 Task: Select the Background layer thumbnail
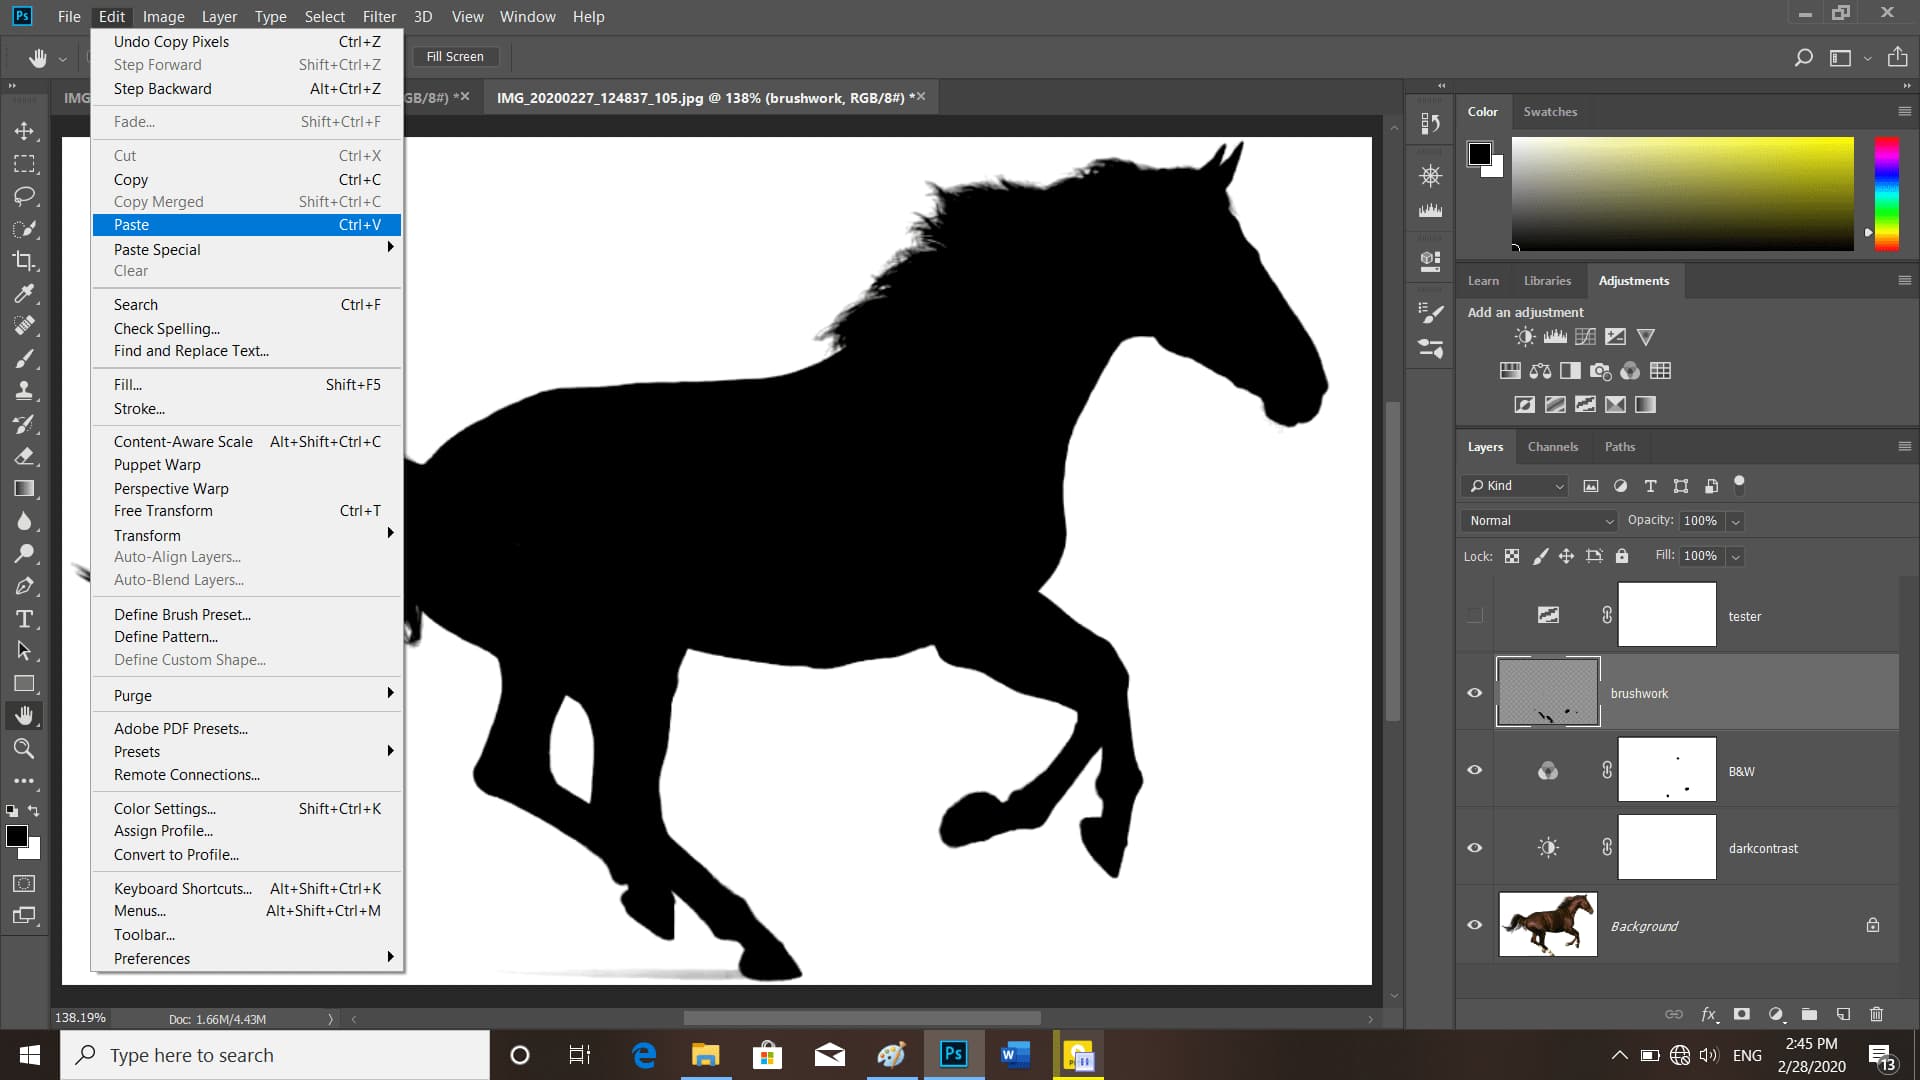(x=1547, y=925)
